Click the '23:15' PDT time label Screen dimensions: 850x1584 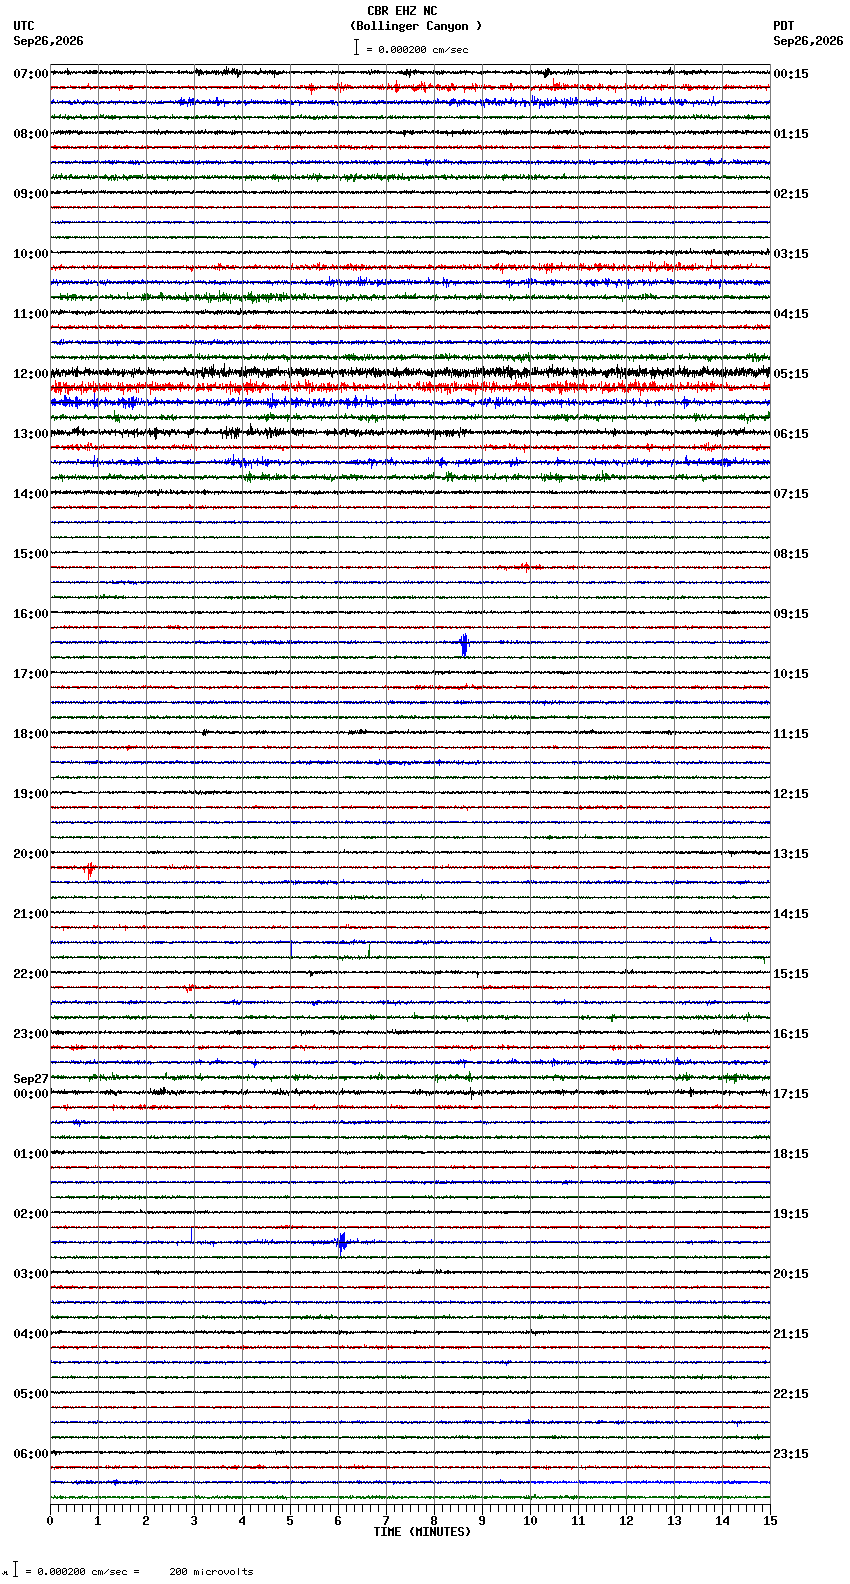[791, 1454]
